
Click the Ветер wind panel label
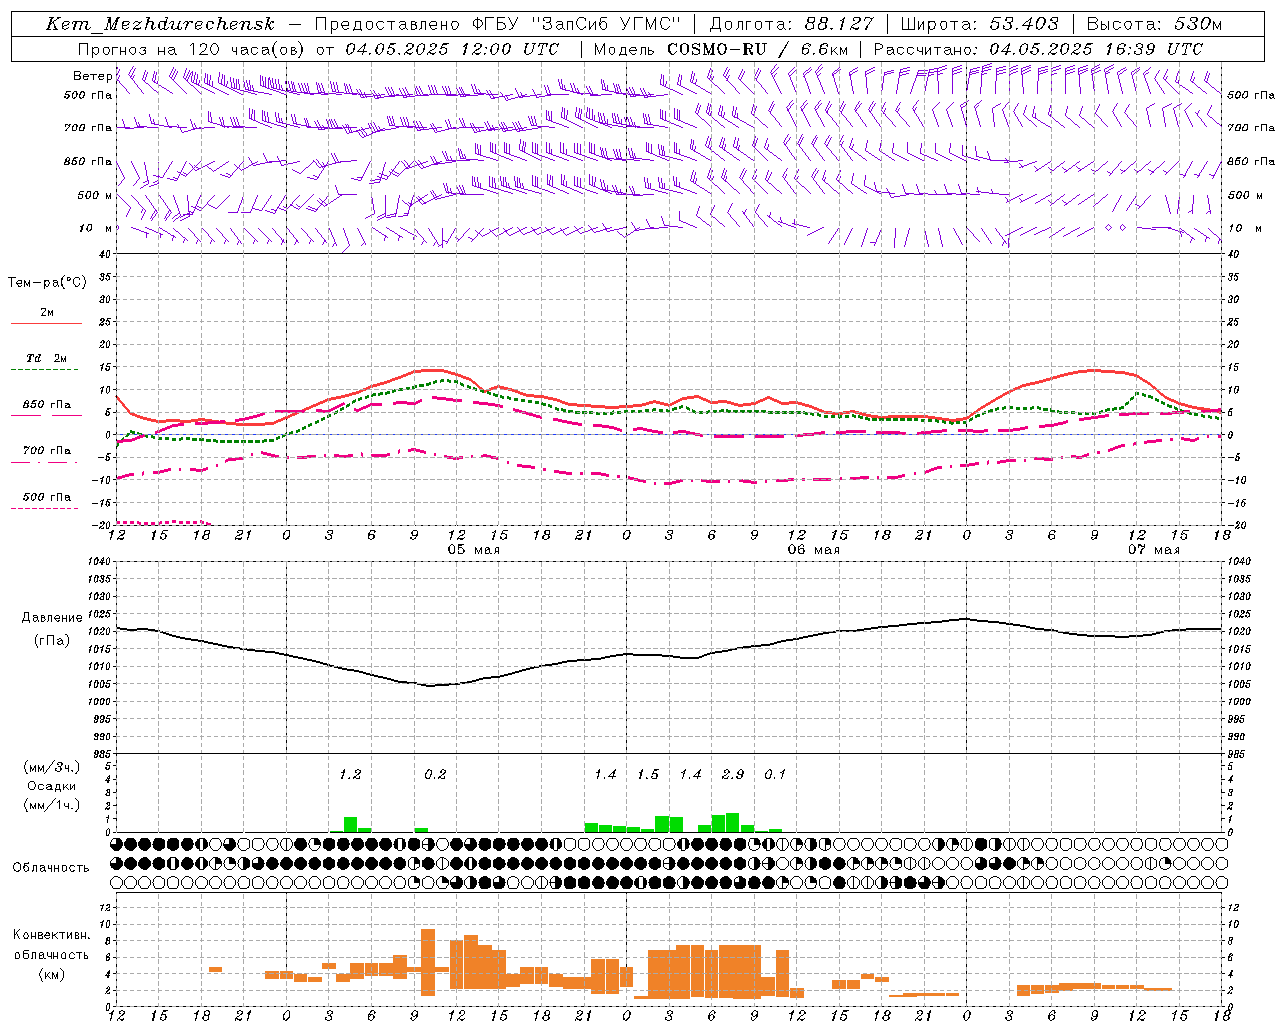(x=92, y=76)
